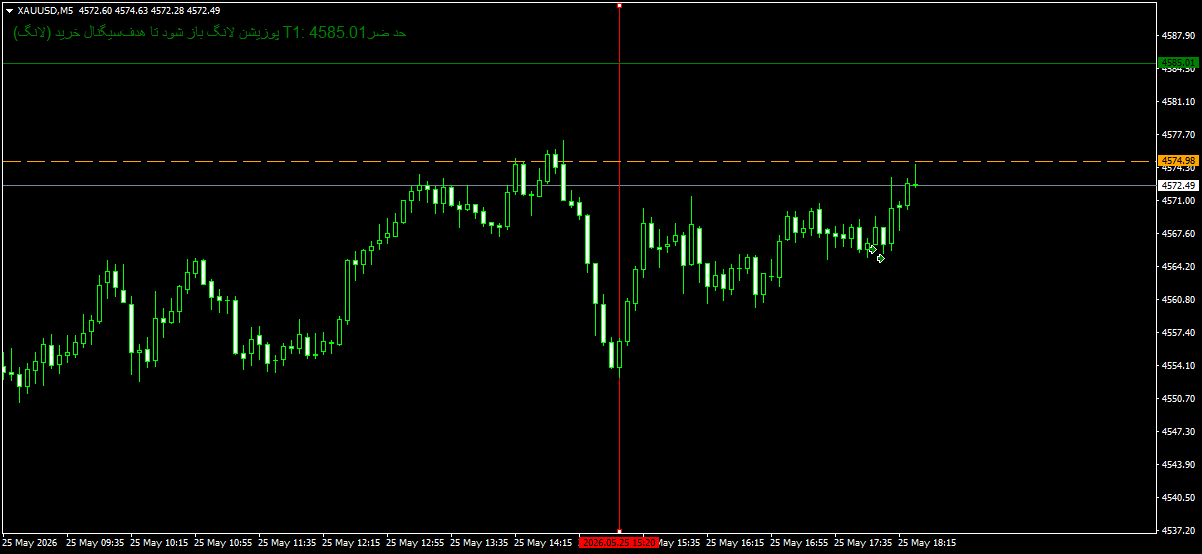Click the 25 May 10:55 time label
Image resolution: width=1202 pixels, height=554 pixels.
point(223,543)
